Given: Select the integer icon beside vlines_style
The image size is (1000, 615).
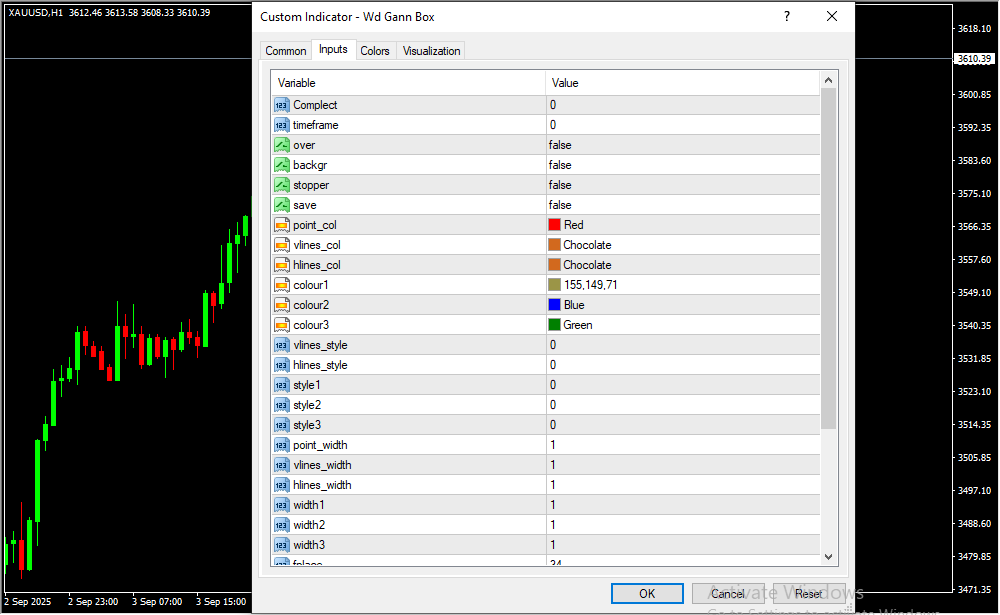Looking at the screenshot, I should (282, 345).
